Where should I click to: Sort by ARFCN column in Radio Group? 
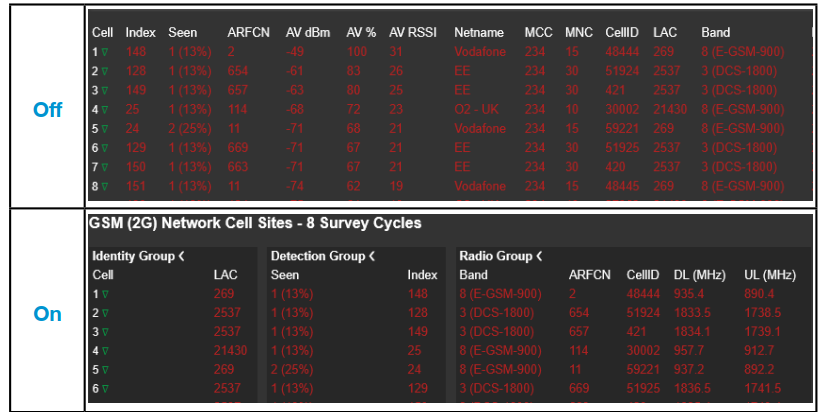[x=590, y=275]
